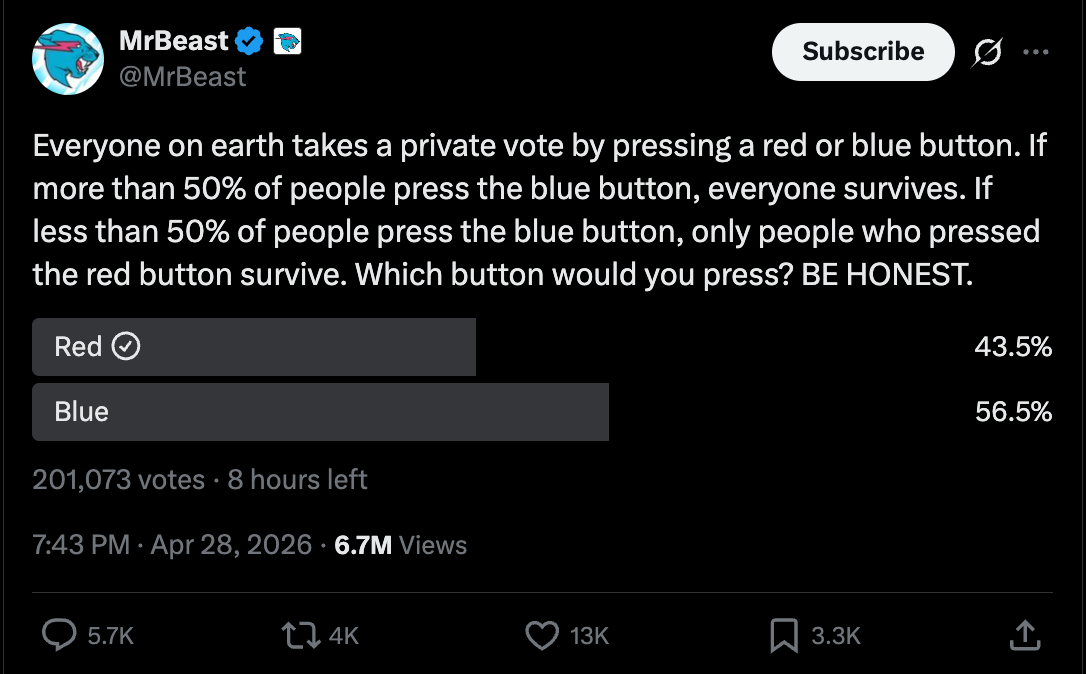Open the @MrBeast handle link
The width and height of the screenshot is (1086, 674).
coord(182,76)
